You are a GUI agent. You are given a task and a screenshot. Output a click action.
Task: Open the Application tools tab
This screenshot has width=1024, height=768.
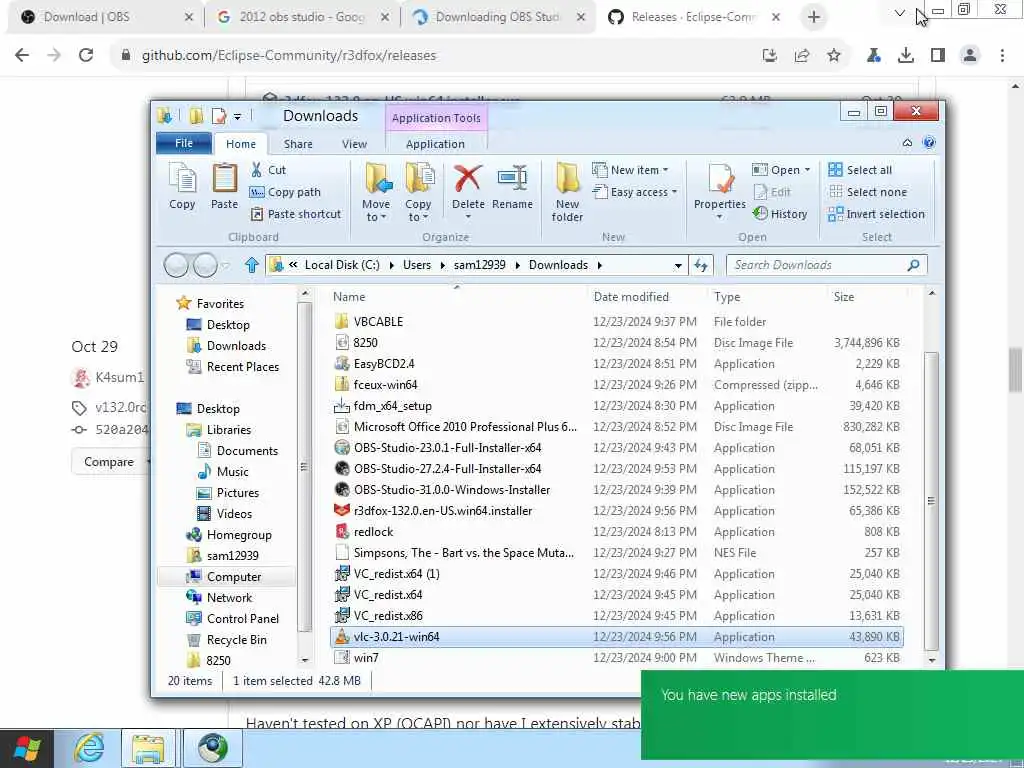[435, 144]
